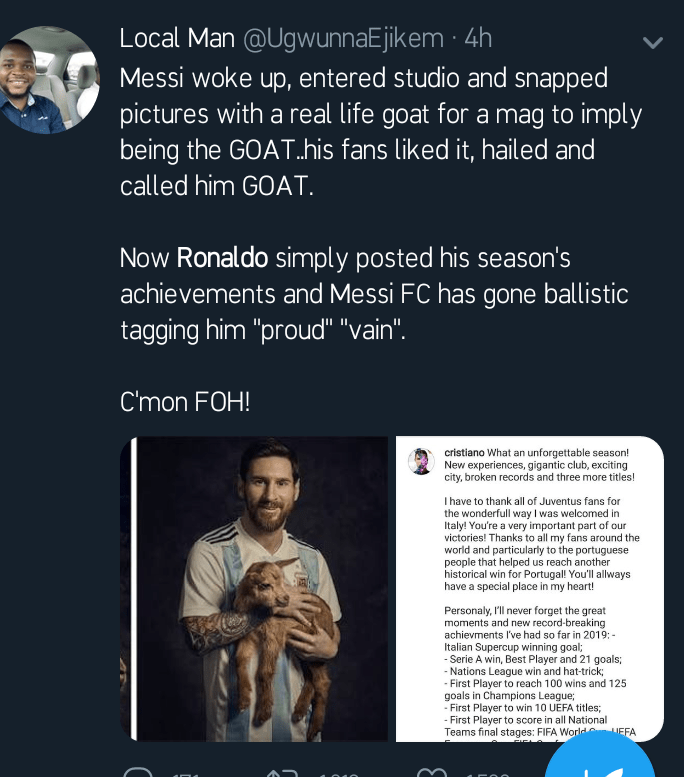The image size is (684, 777).
Task: Like the tweet with heart icon
Action: (432, 773)
